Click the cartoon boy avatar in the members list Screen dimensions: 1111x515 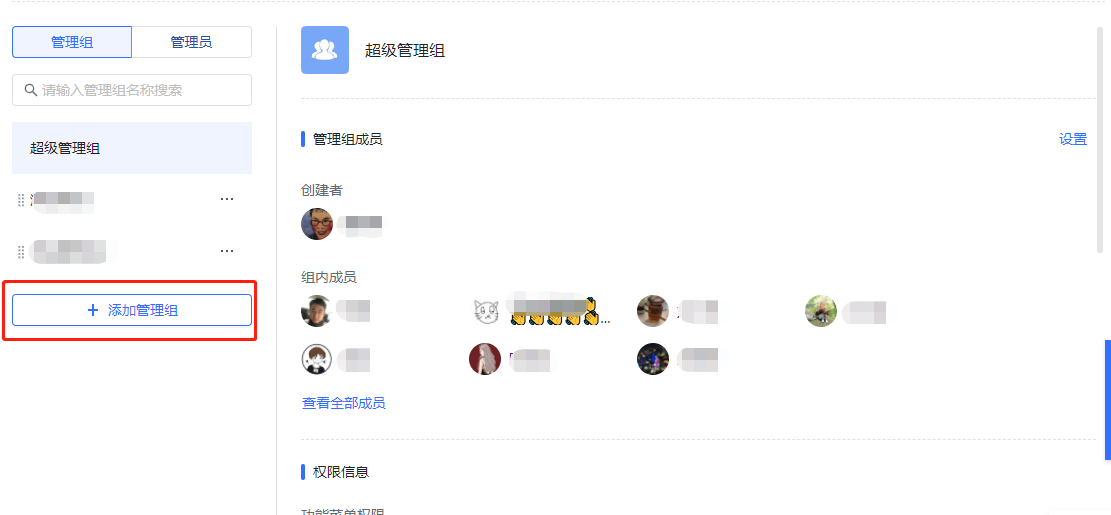(317, 359)
